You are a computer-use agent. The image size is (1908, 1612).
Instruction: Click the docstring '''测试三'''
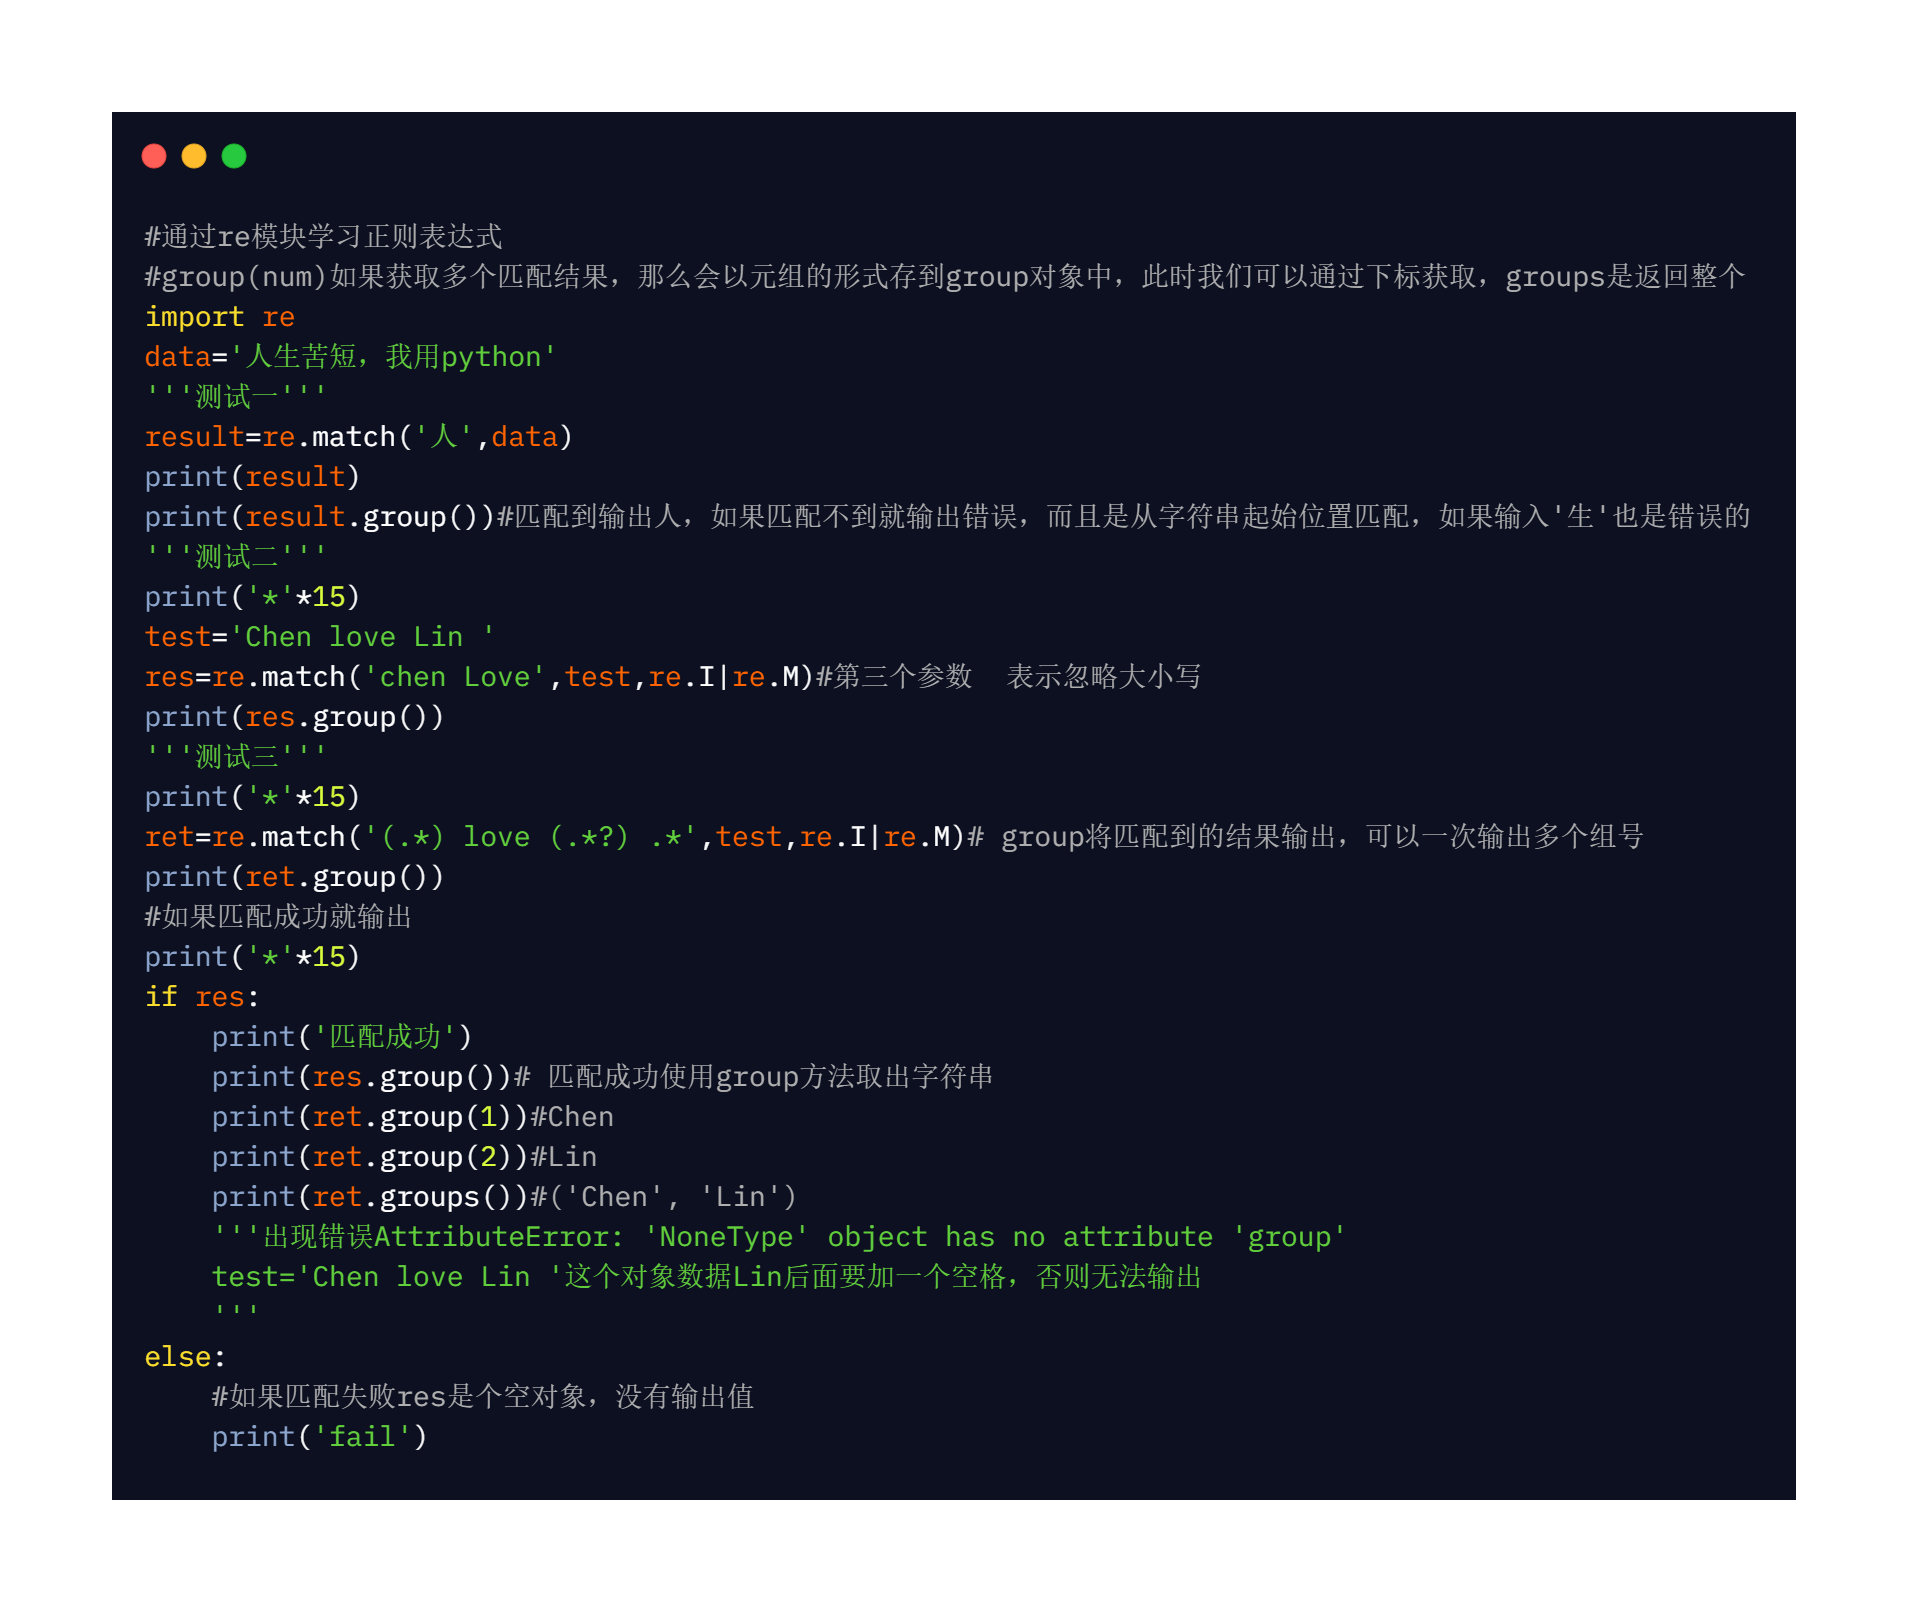pos(236,756)
